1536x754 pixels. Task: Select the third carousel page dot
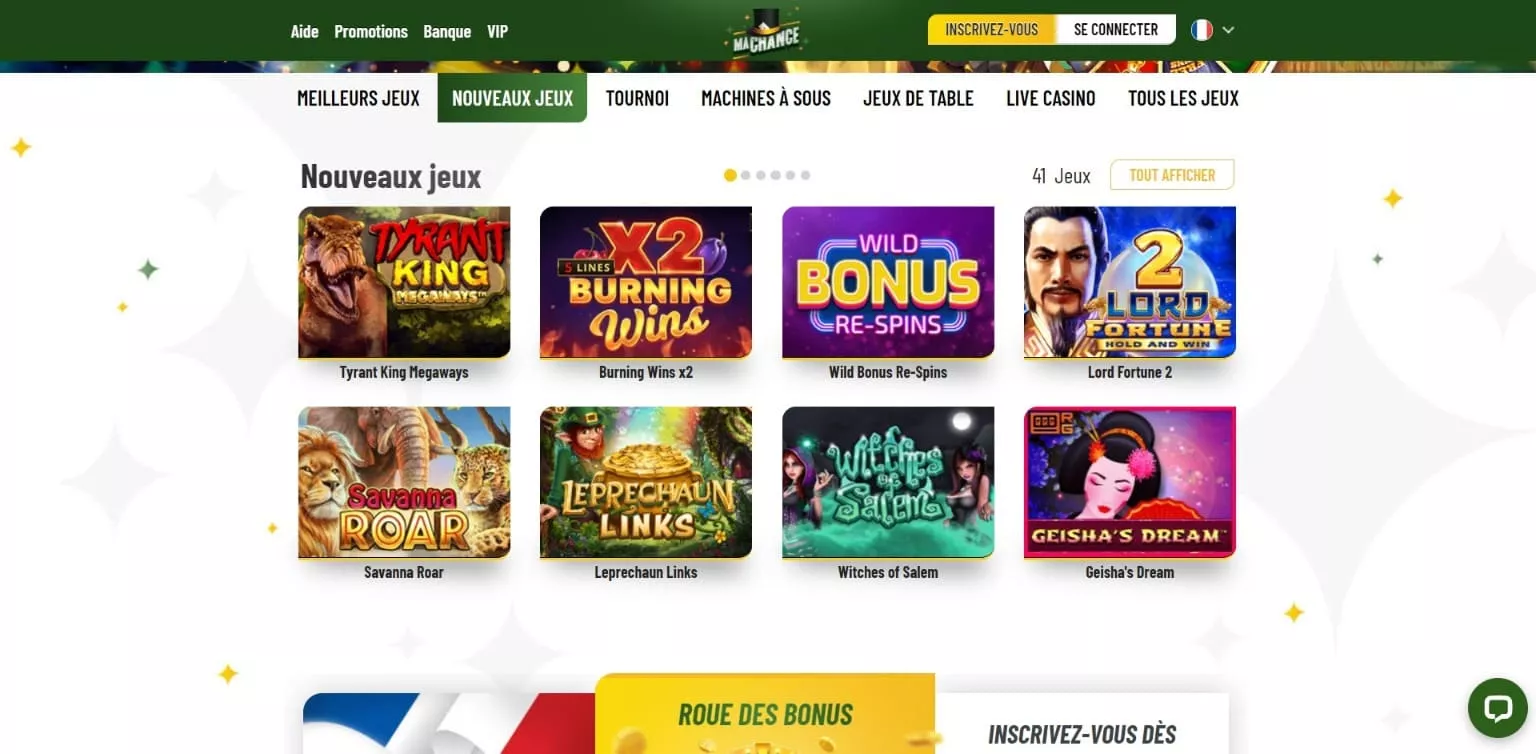click(x=760, y=175)
